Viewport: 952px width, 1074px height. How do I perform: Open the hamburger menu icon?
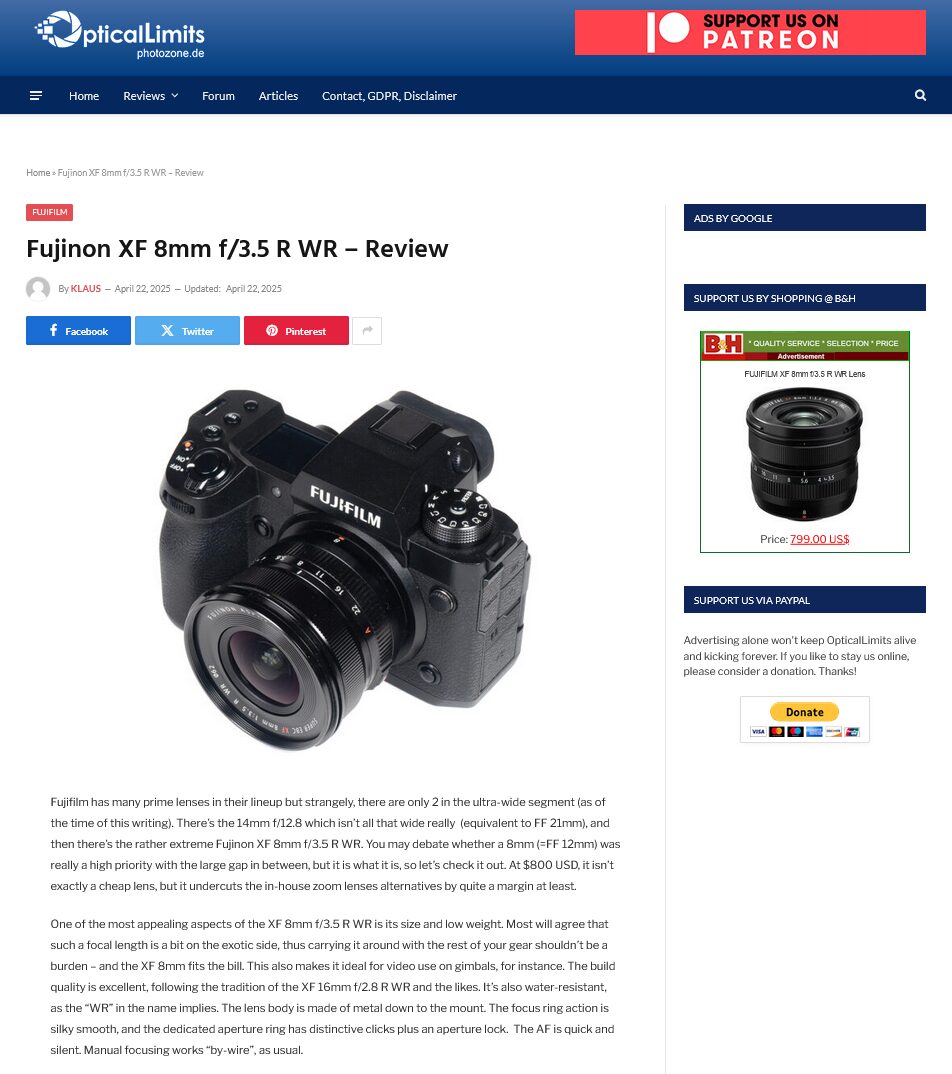pos(36,96)
